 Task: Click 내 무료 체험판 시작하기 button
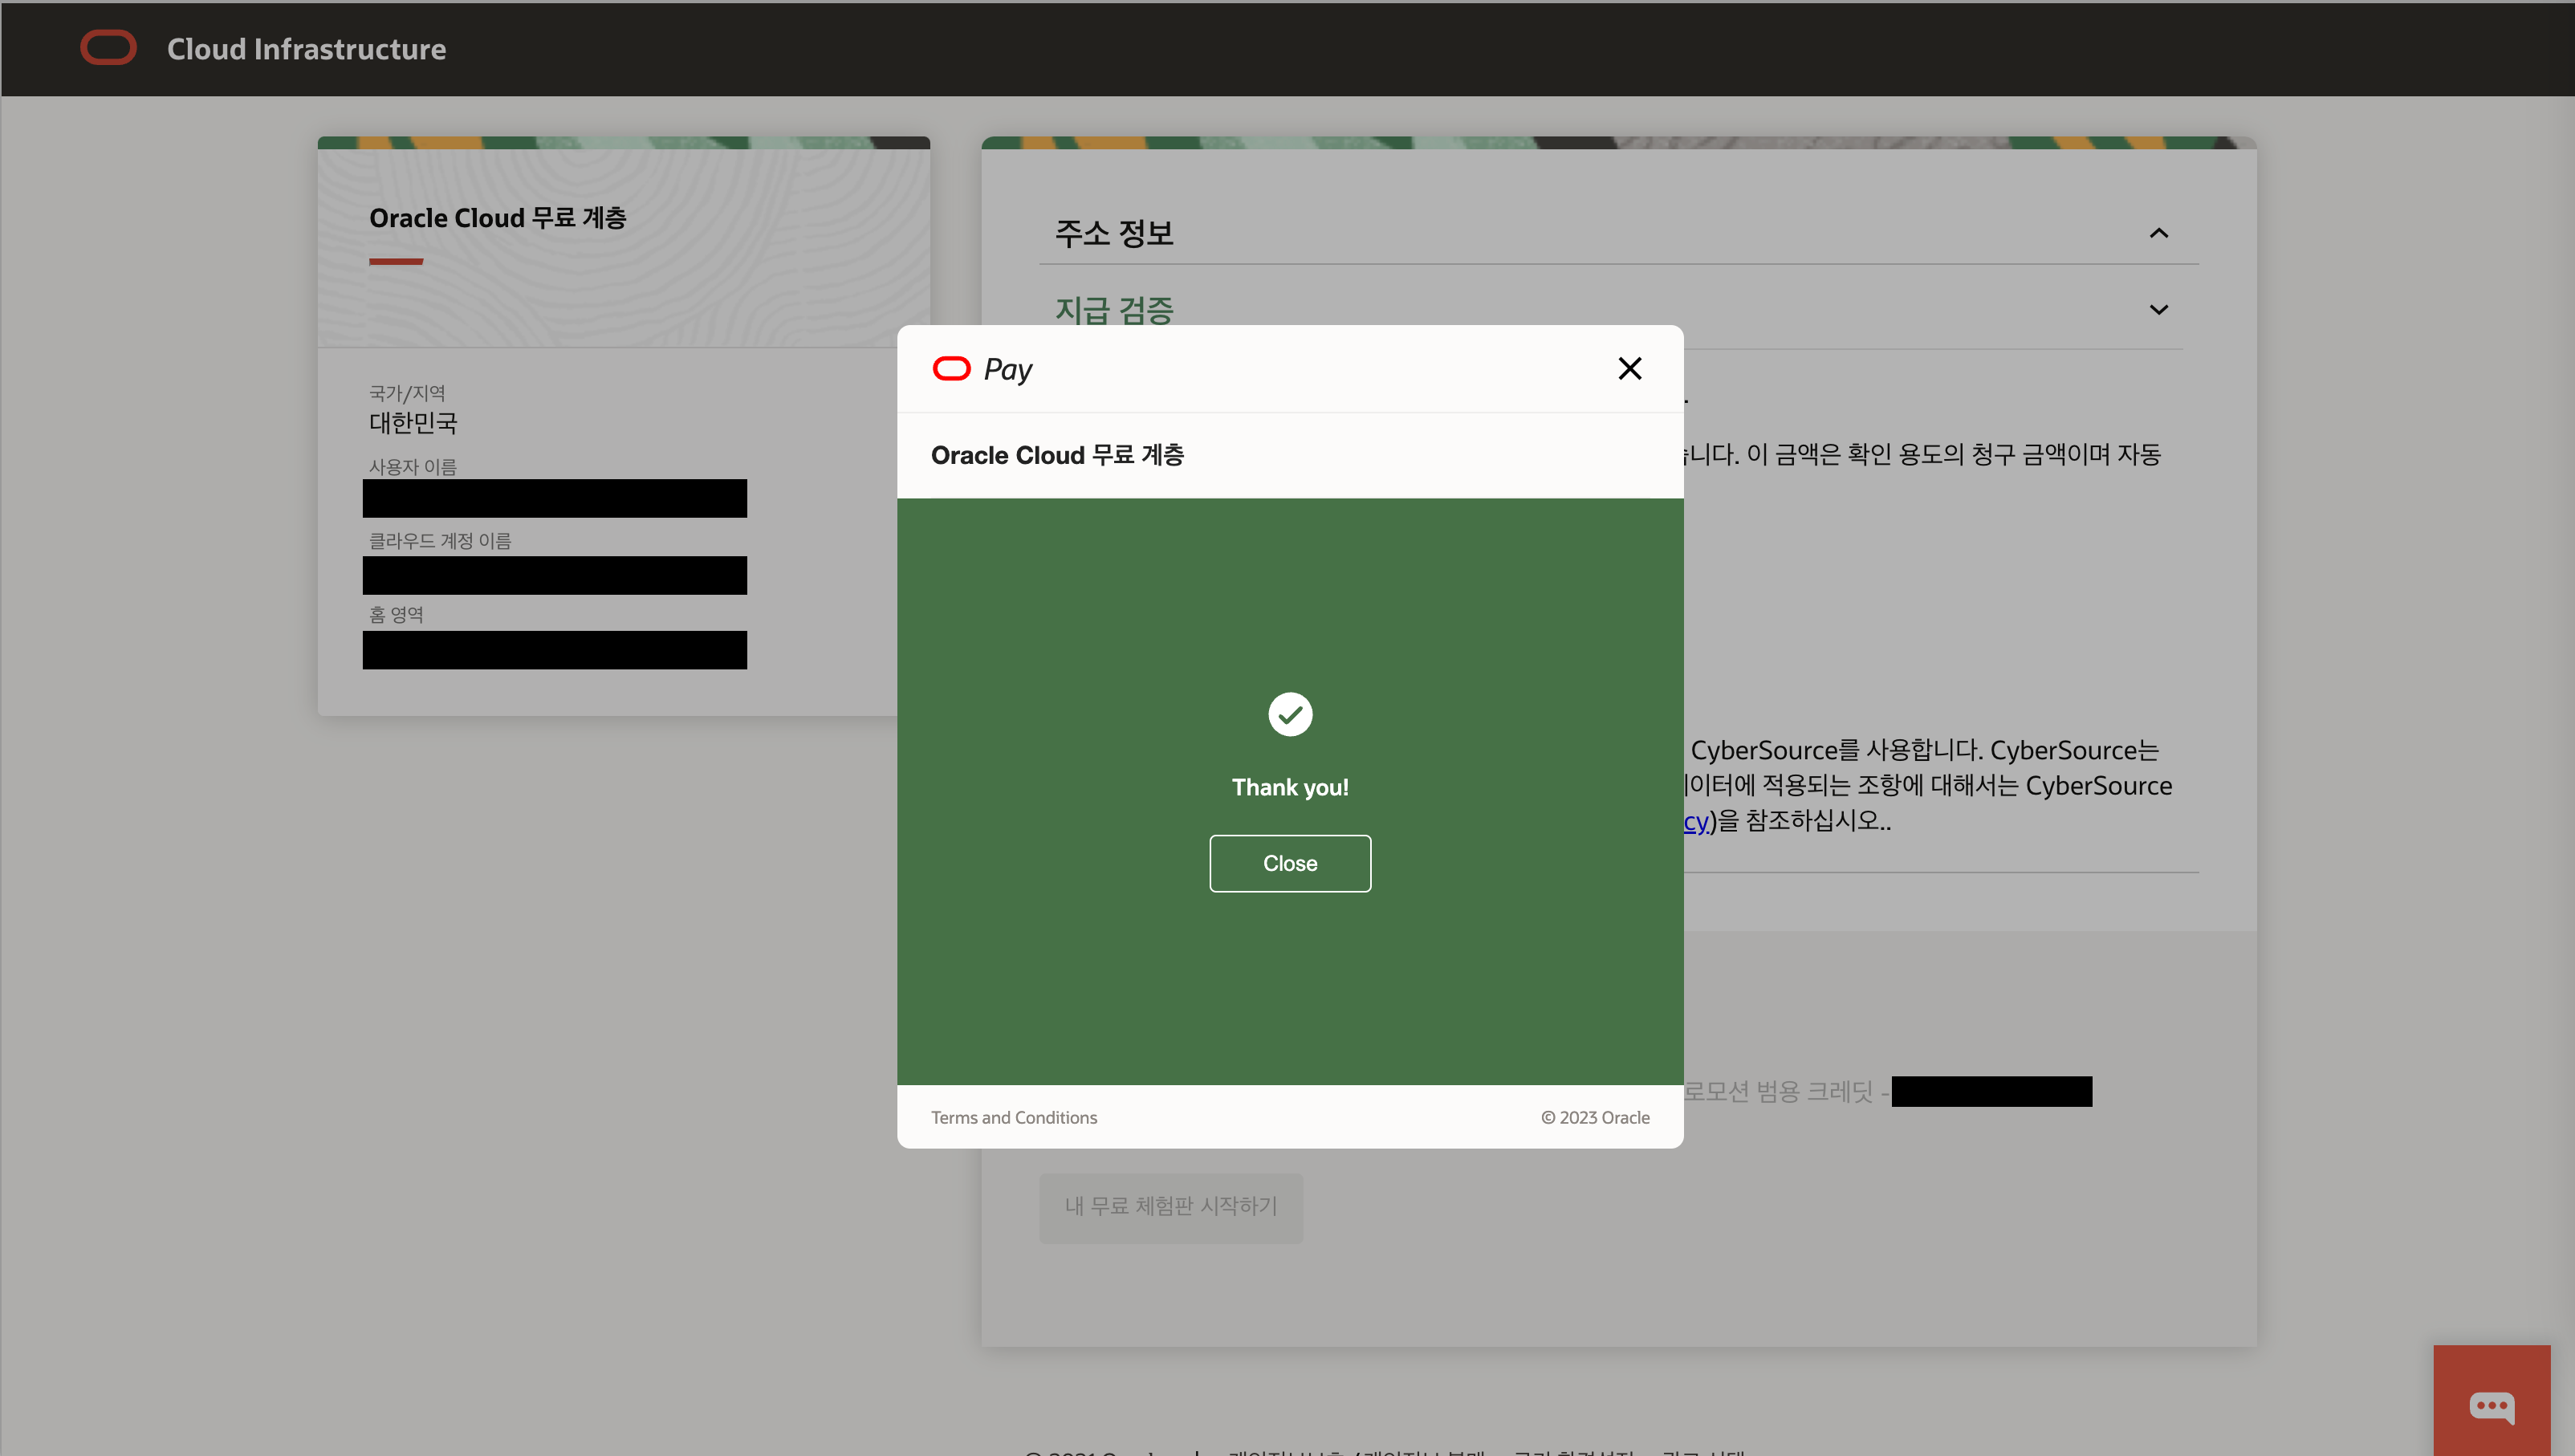1170,1206
